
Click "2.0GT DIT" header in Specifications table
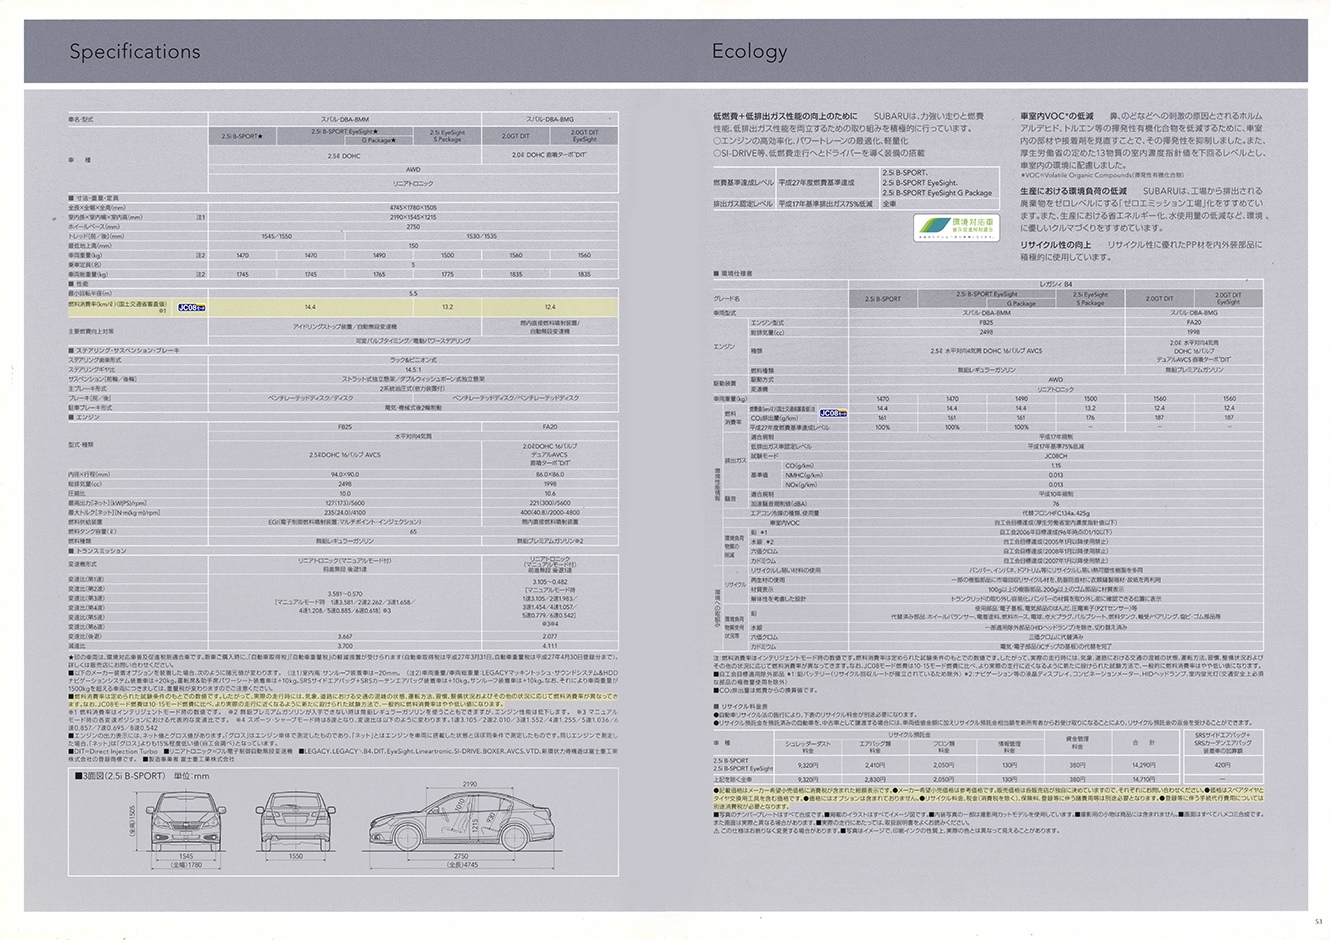tap(516, 136)
